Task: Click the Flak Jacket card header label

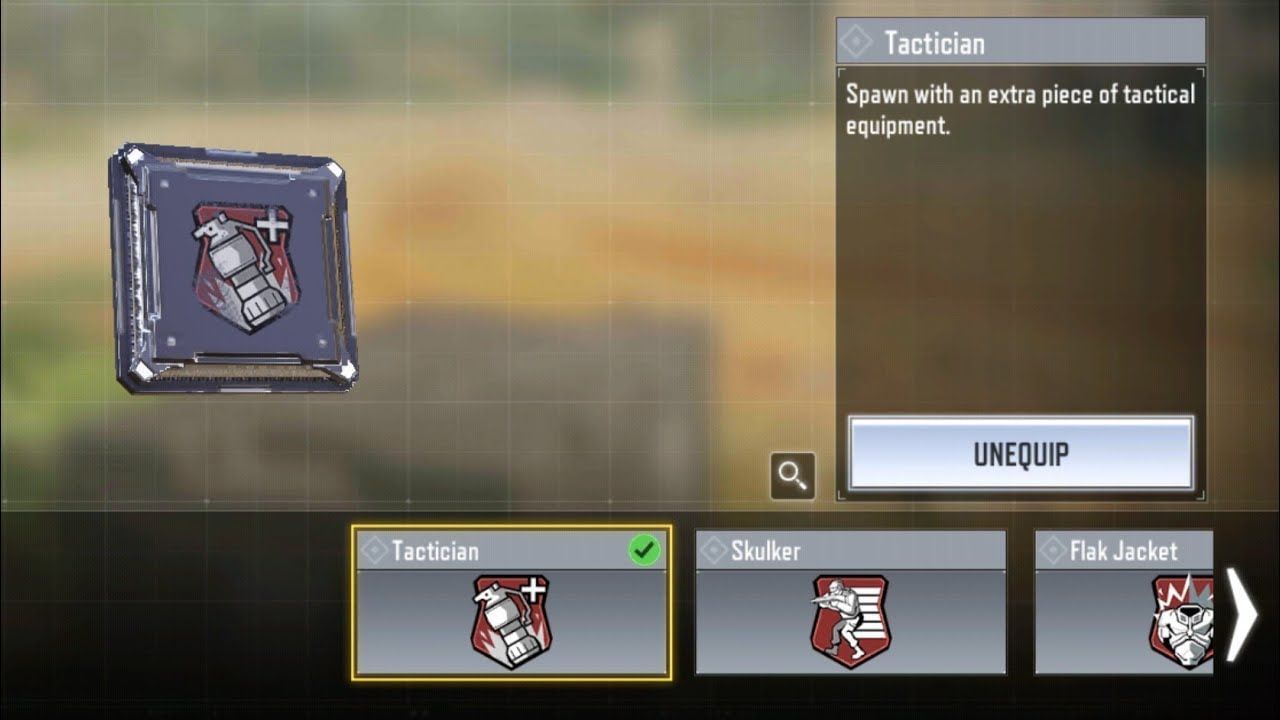Action: (x=1124, y=551)
